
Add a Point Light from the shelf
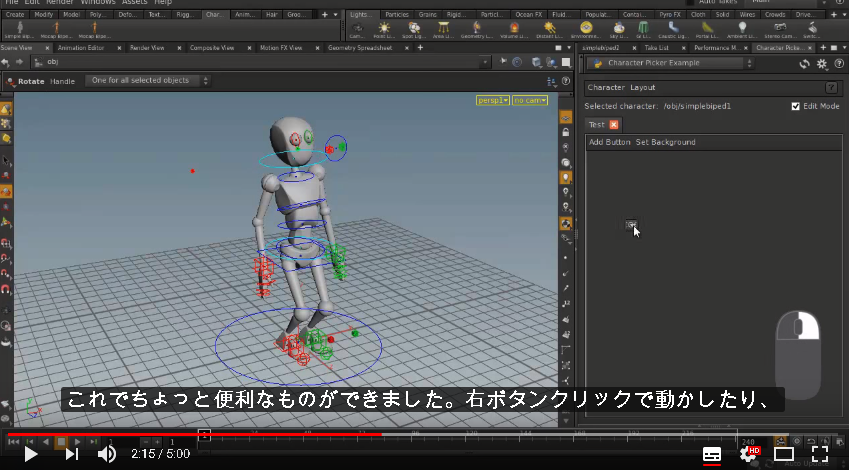click(x=384, y=30)
